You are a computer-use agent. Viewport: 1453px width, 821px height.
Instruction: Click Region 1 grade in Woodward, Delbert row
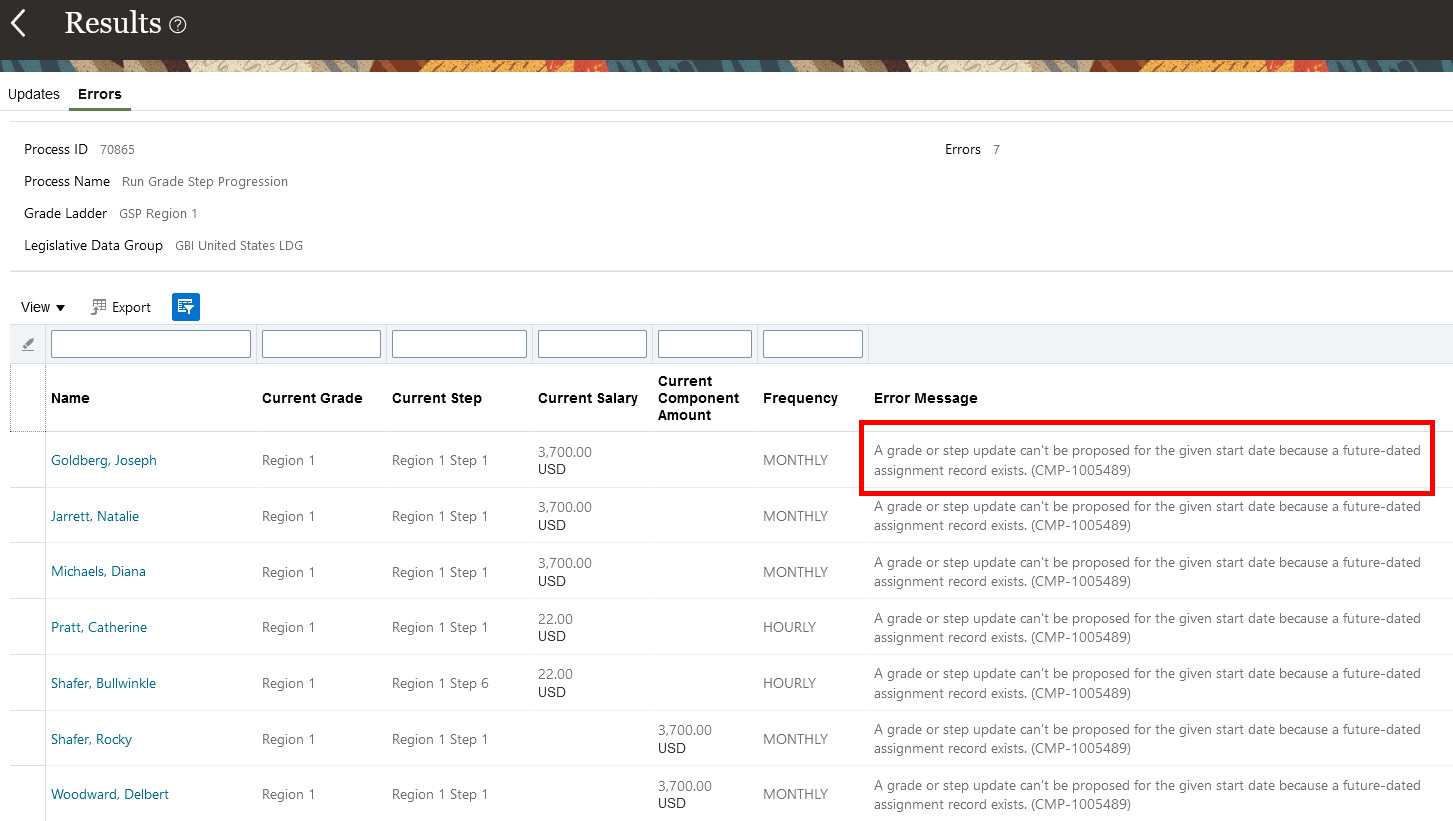click(x=288, y=794)
